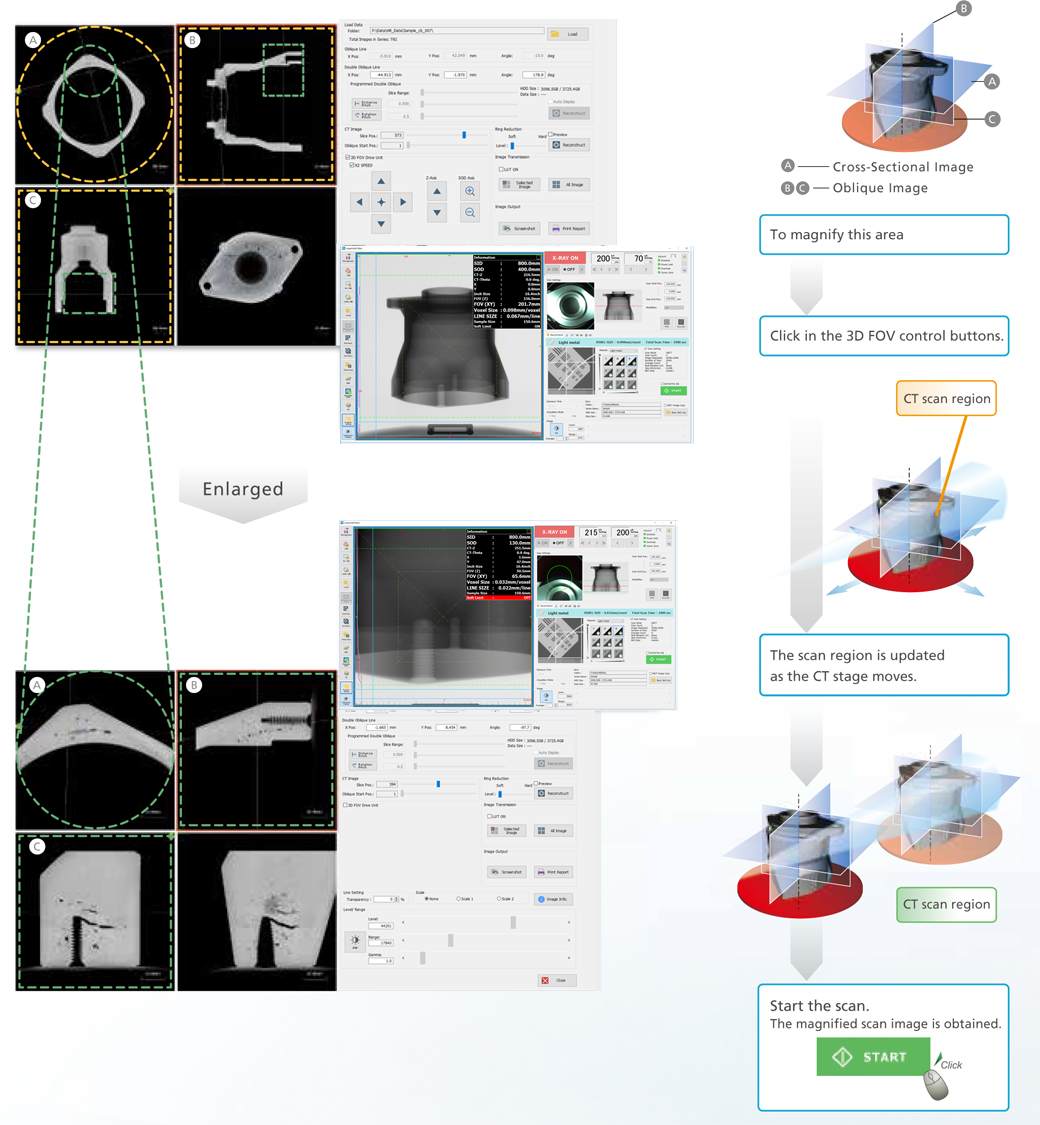Screen dimensions: 1040x1125
Task: Click All Image in the upper settings panel
Action: click(x=569, y=184)
